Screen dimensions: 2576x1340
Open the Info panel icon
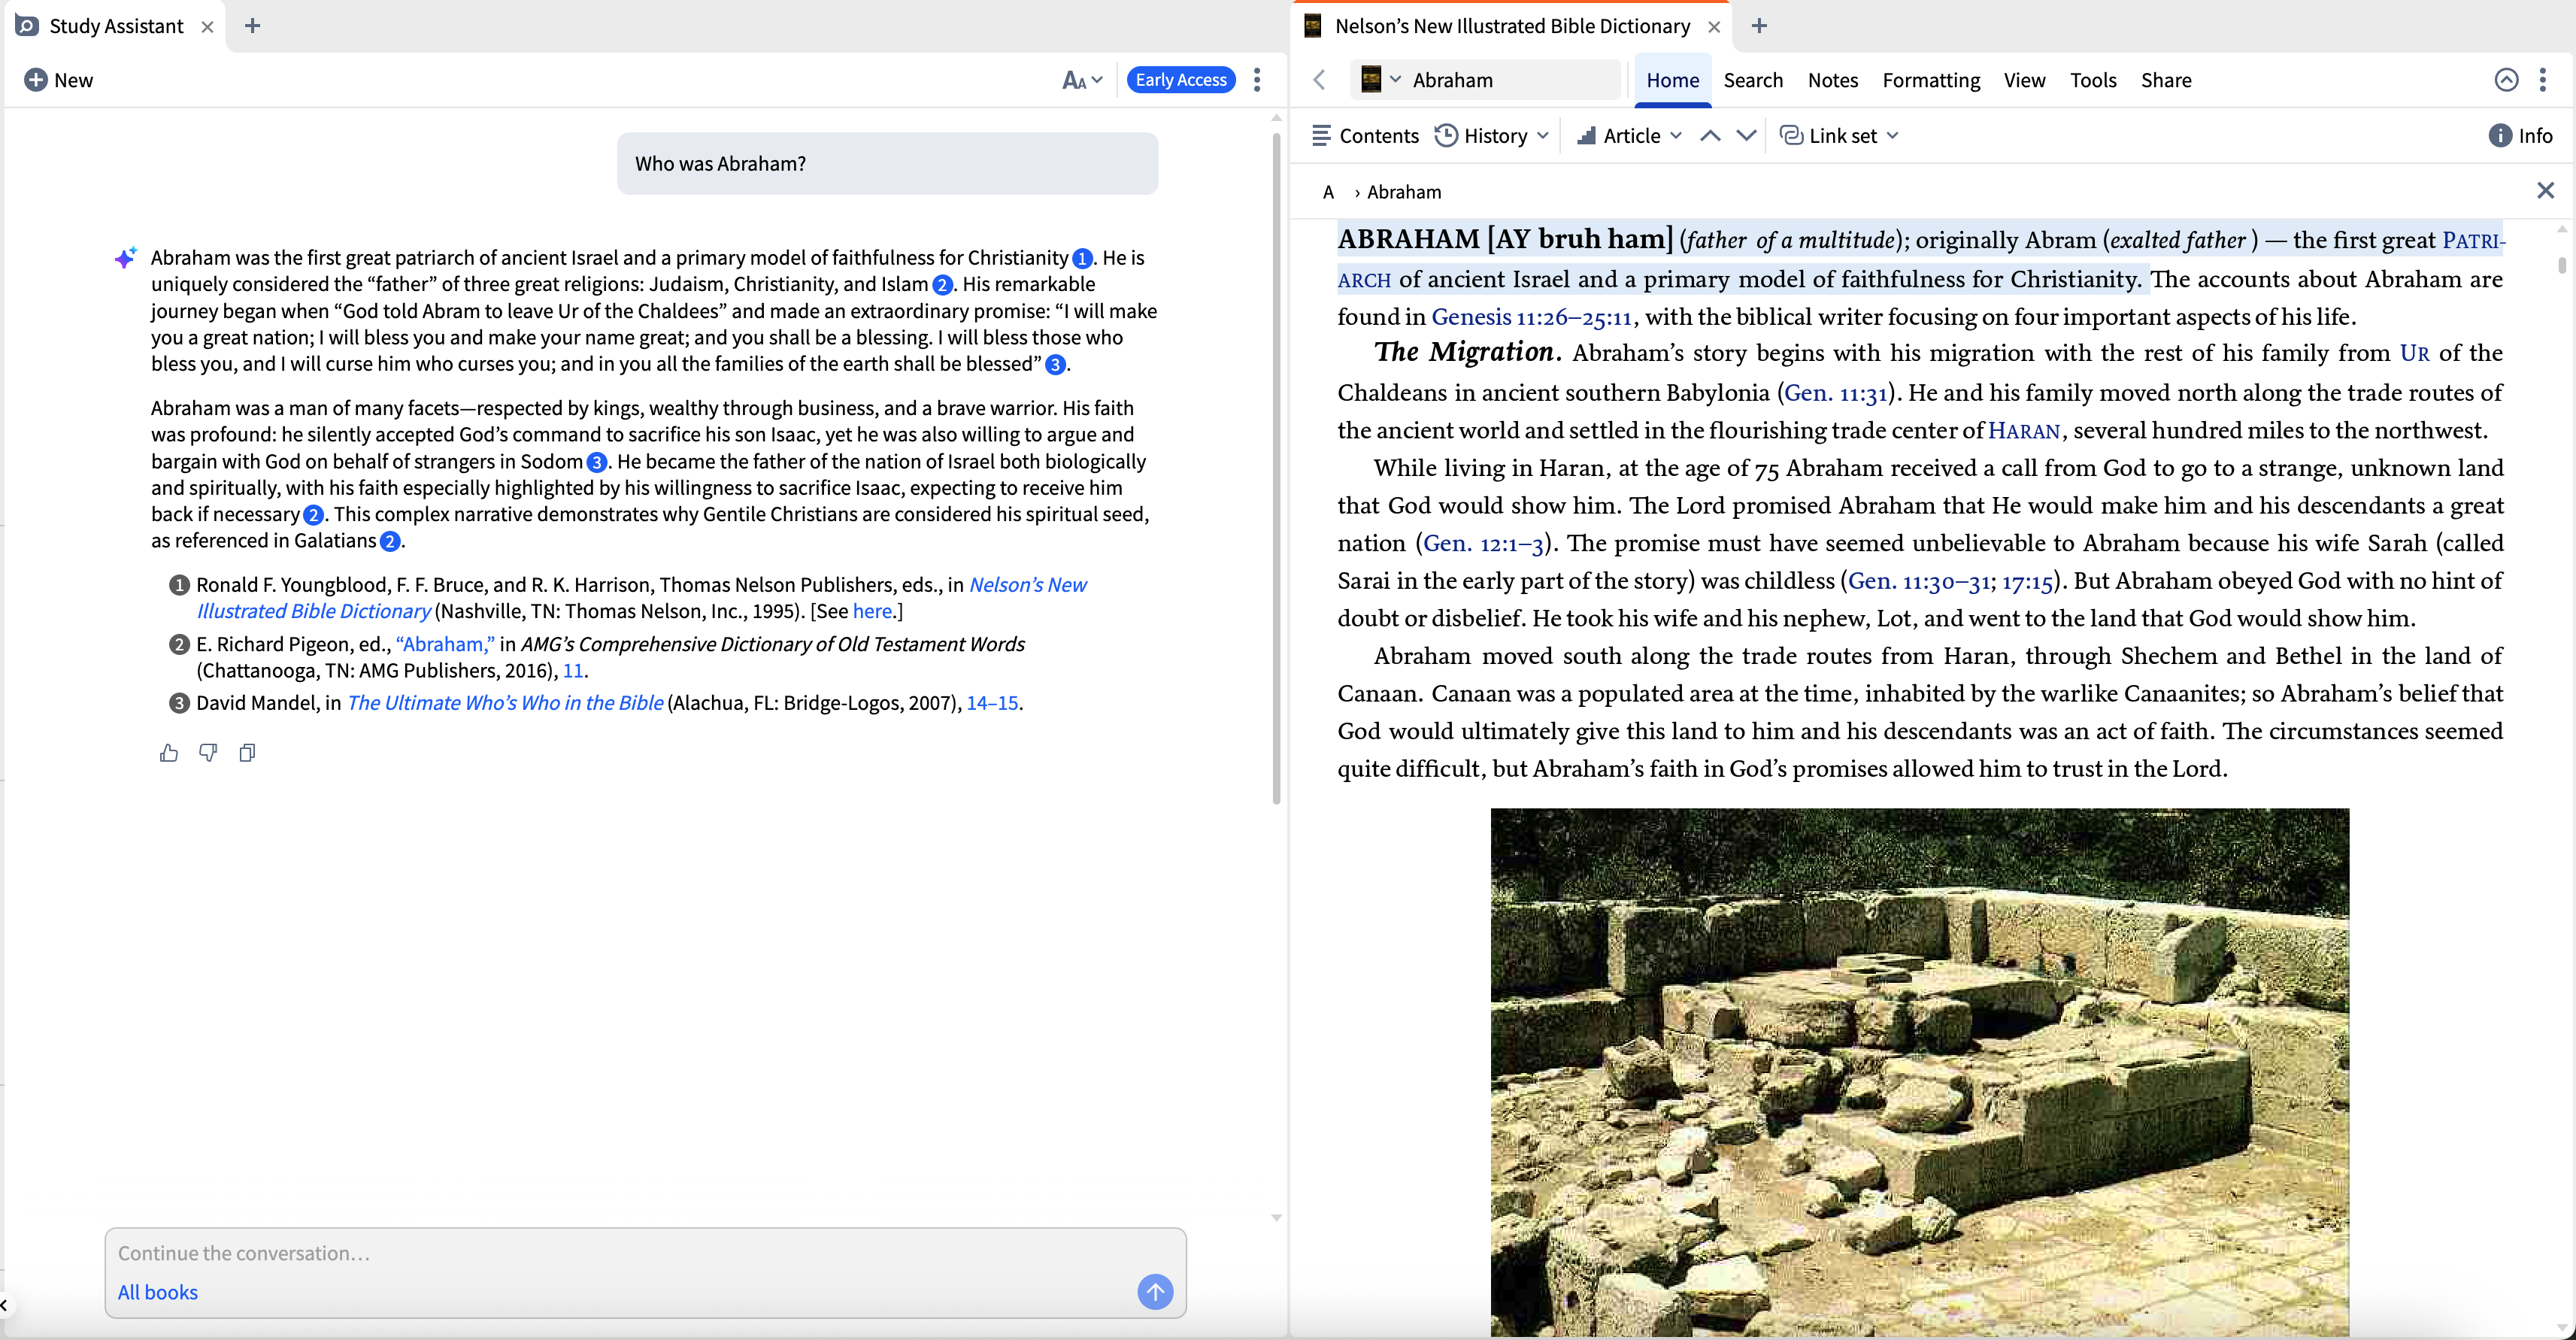coord(2520,136)
